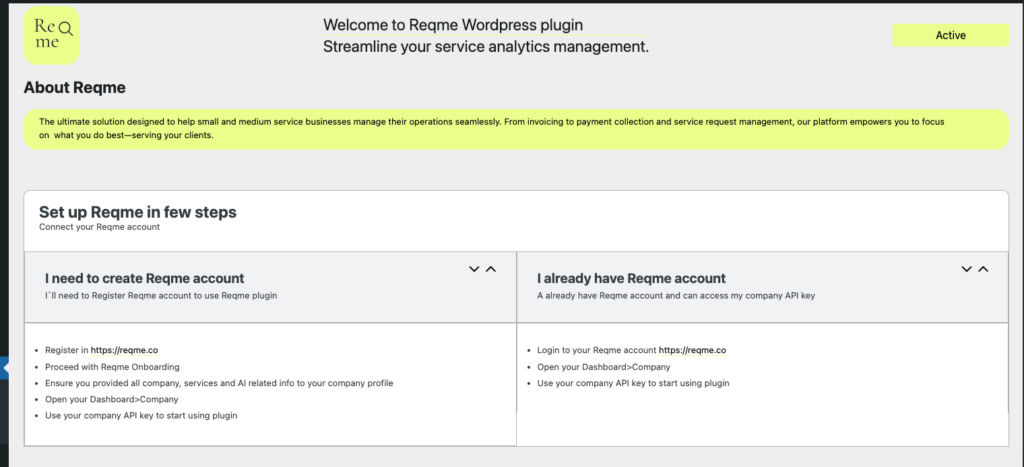
Task: Click the blue sidebar arrow at left edge
Action: coord(5,368)
